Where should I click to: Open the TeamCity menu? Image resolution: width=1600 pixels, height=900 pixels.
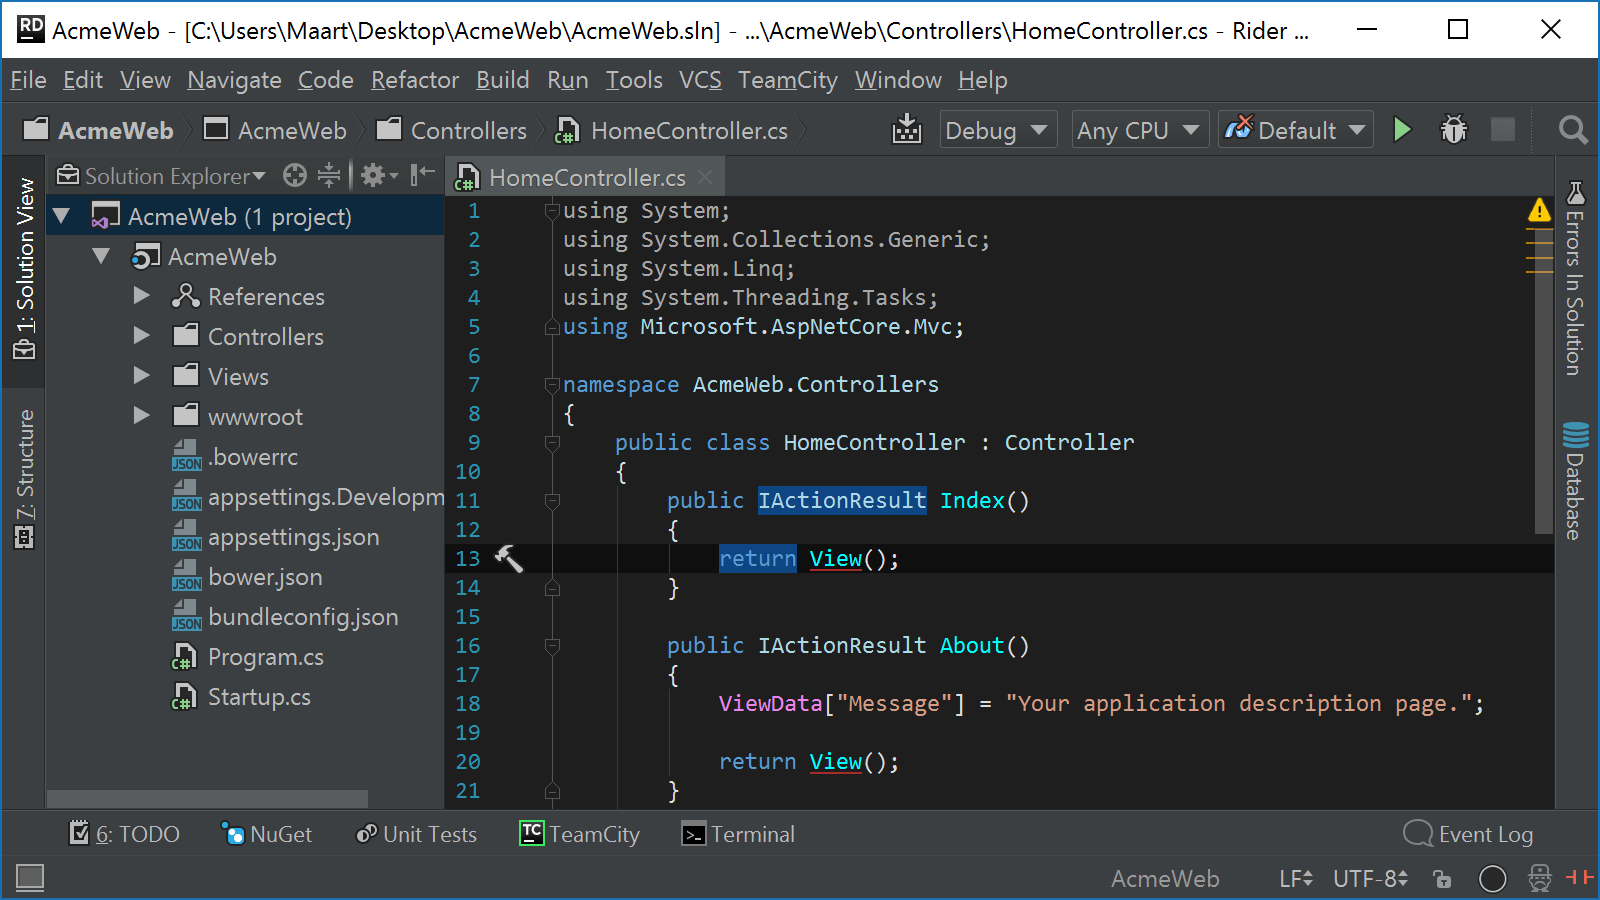(788, 80)
